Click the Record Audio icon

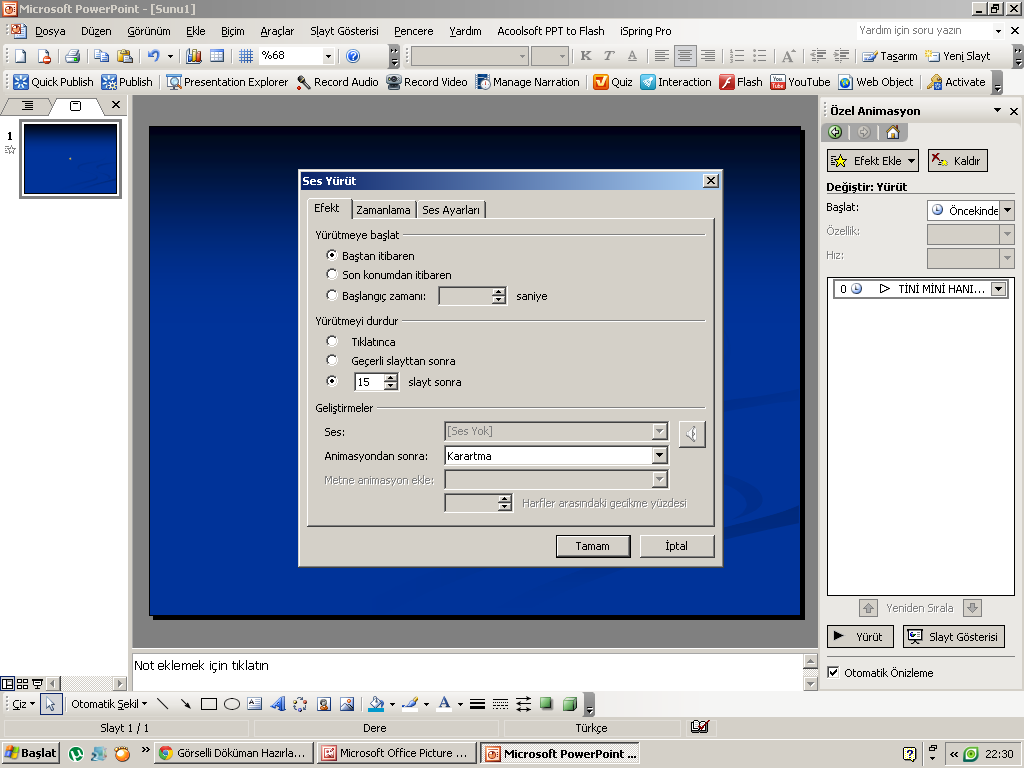click(x=304, y=82)
